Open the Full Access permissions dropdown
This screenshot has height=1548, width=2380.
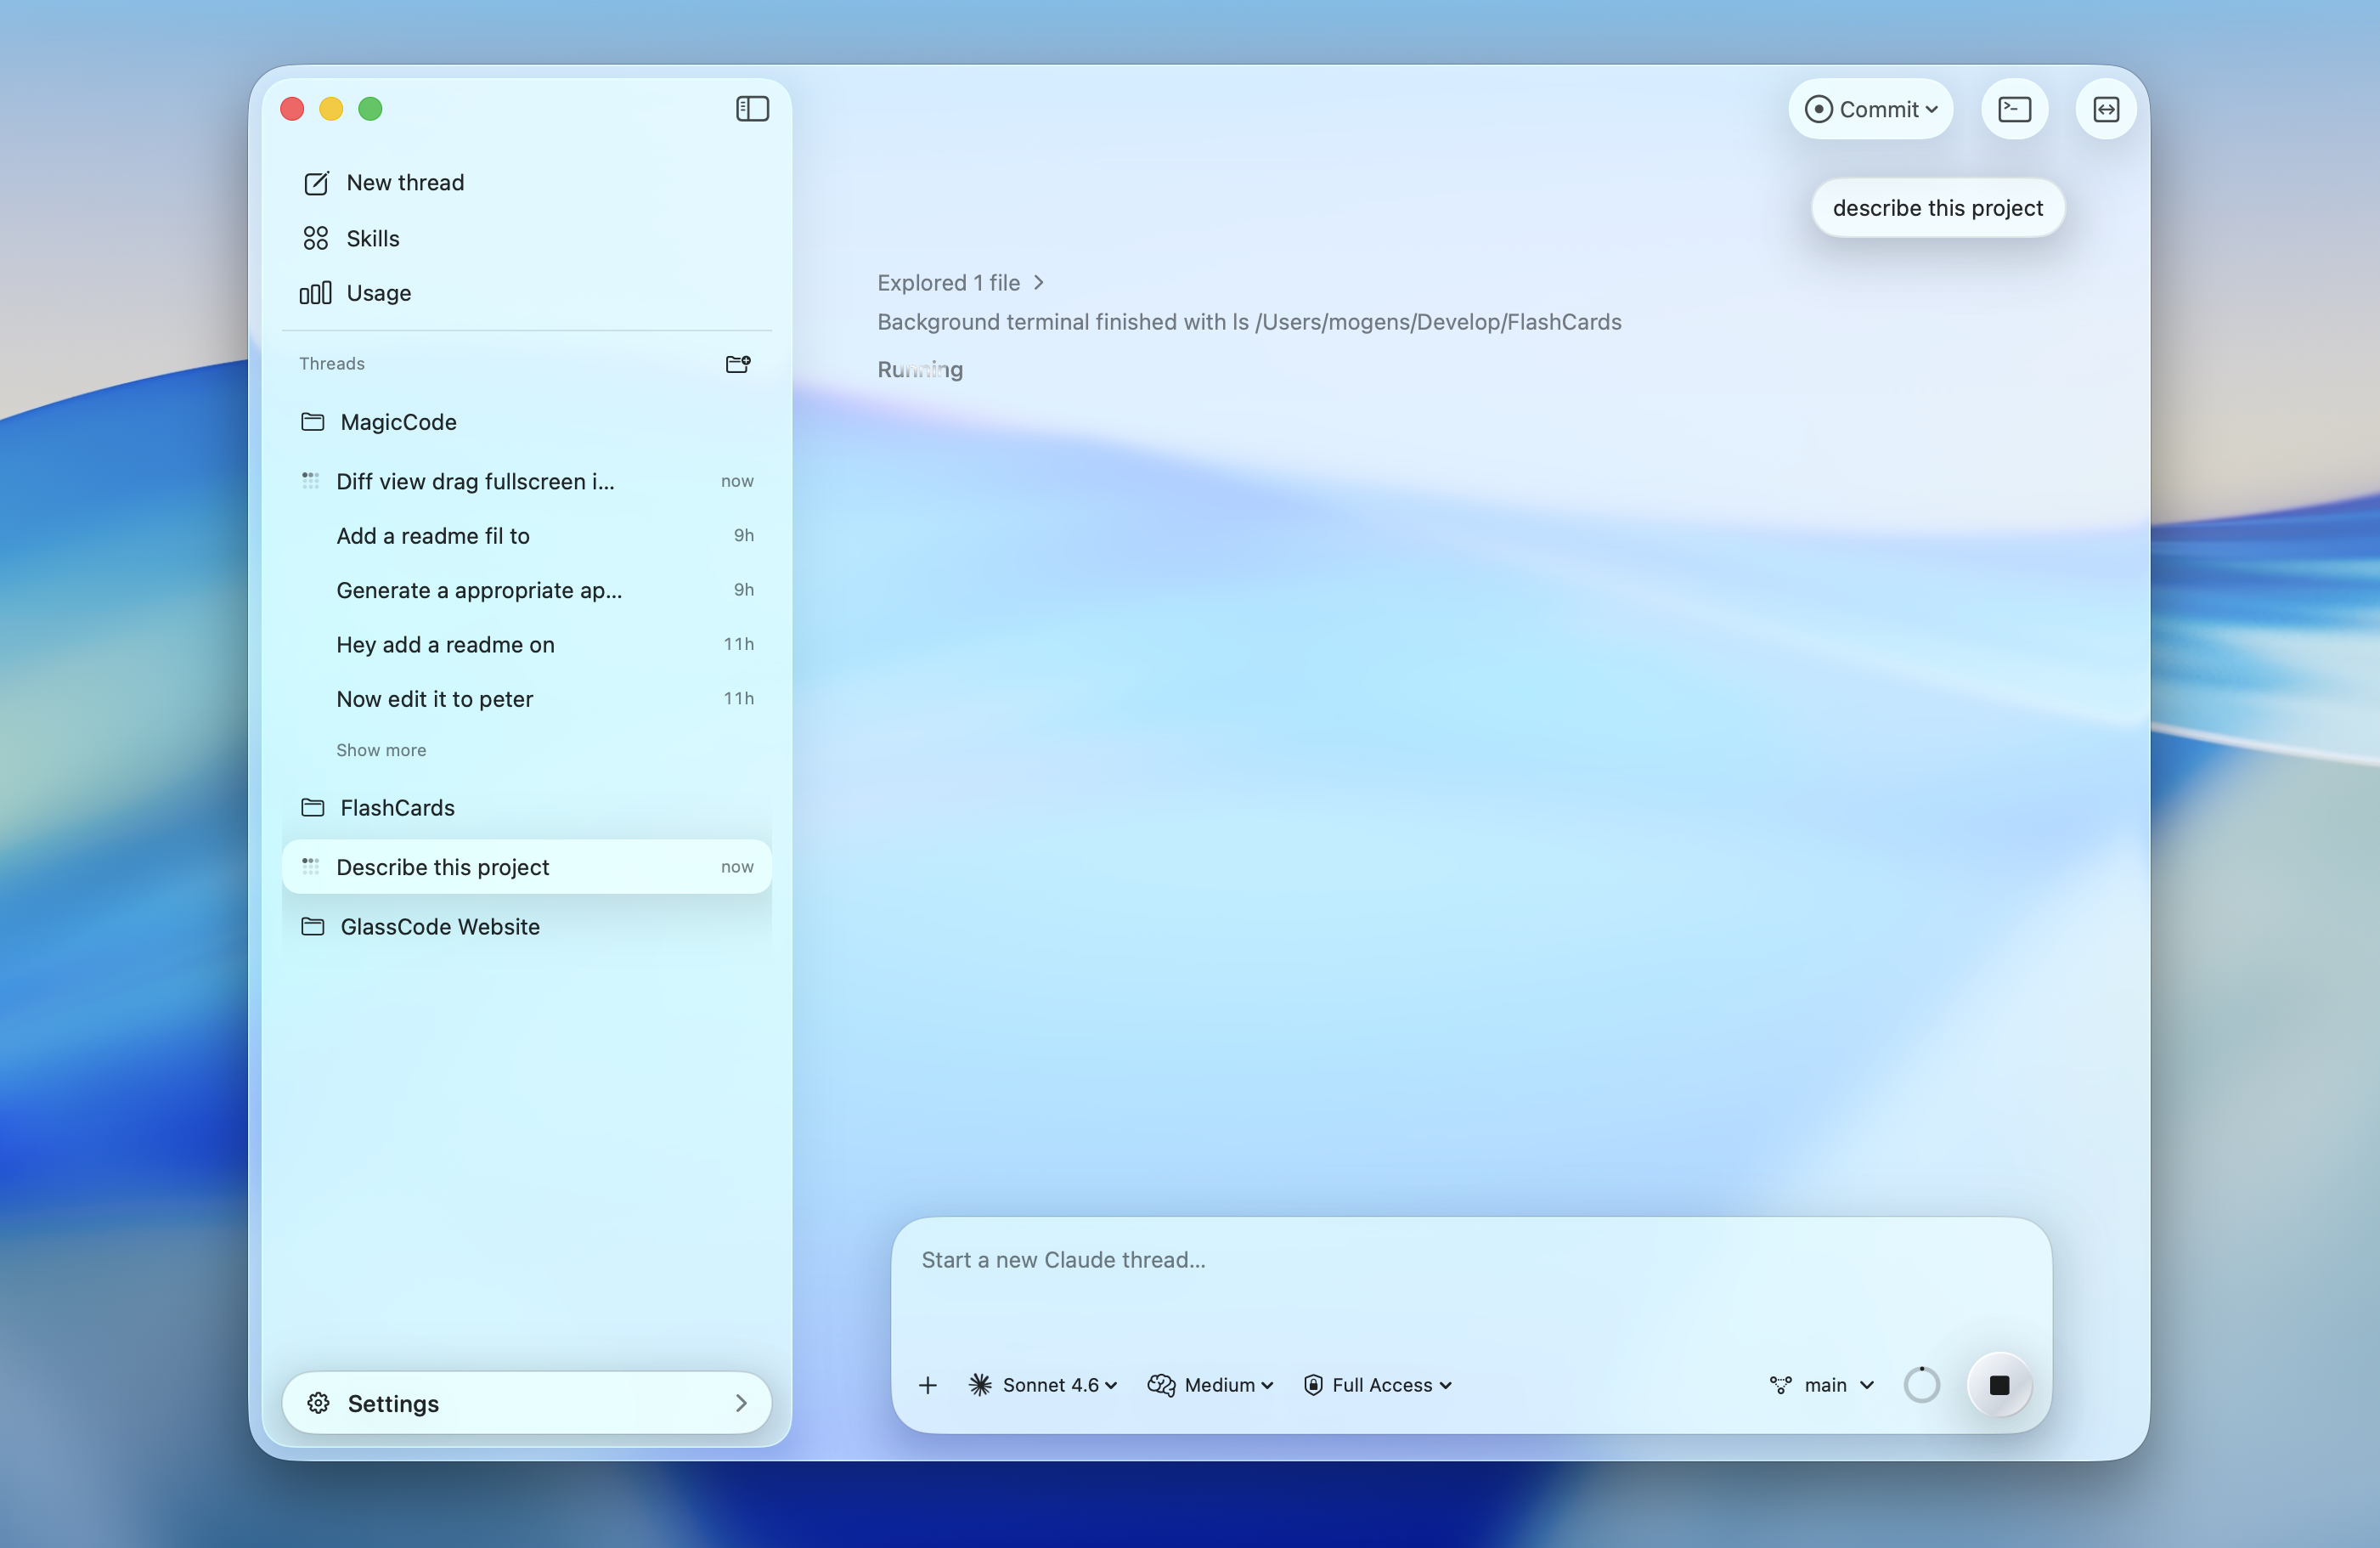pyautogui.click(x=1377, y=1385)
